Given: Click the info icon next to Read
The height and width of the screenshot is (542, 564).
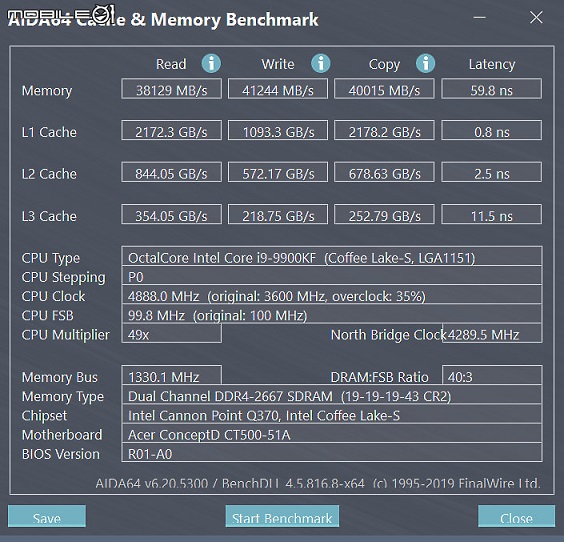Looking at the screenshot, I should click(211, 64).
